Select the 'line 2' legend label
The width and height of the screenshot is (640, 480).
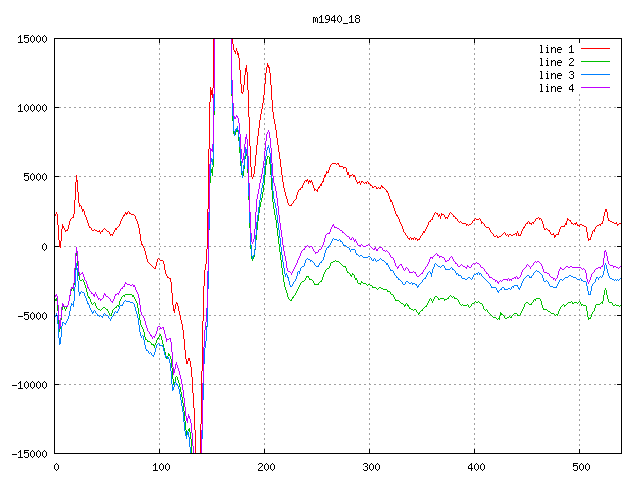(x=556, y=62)
